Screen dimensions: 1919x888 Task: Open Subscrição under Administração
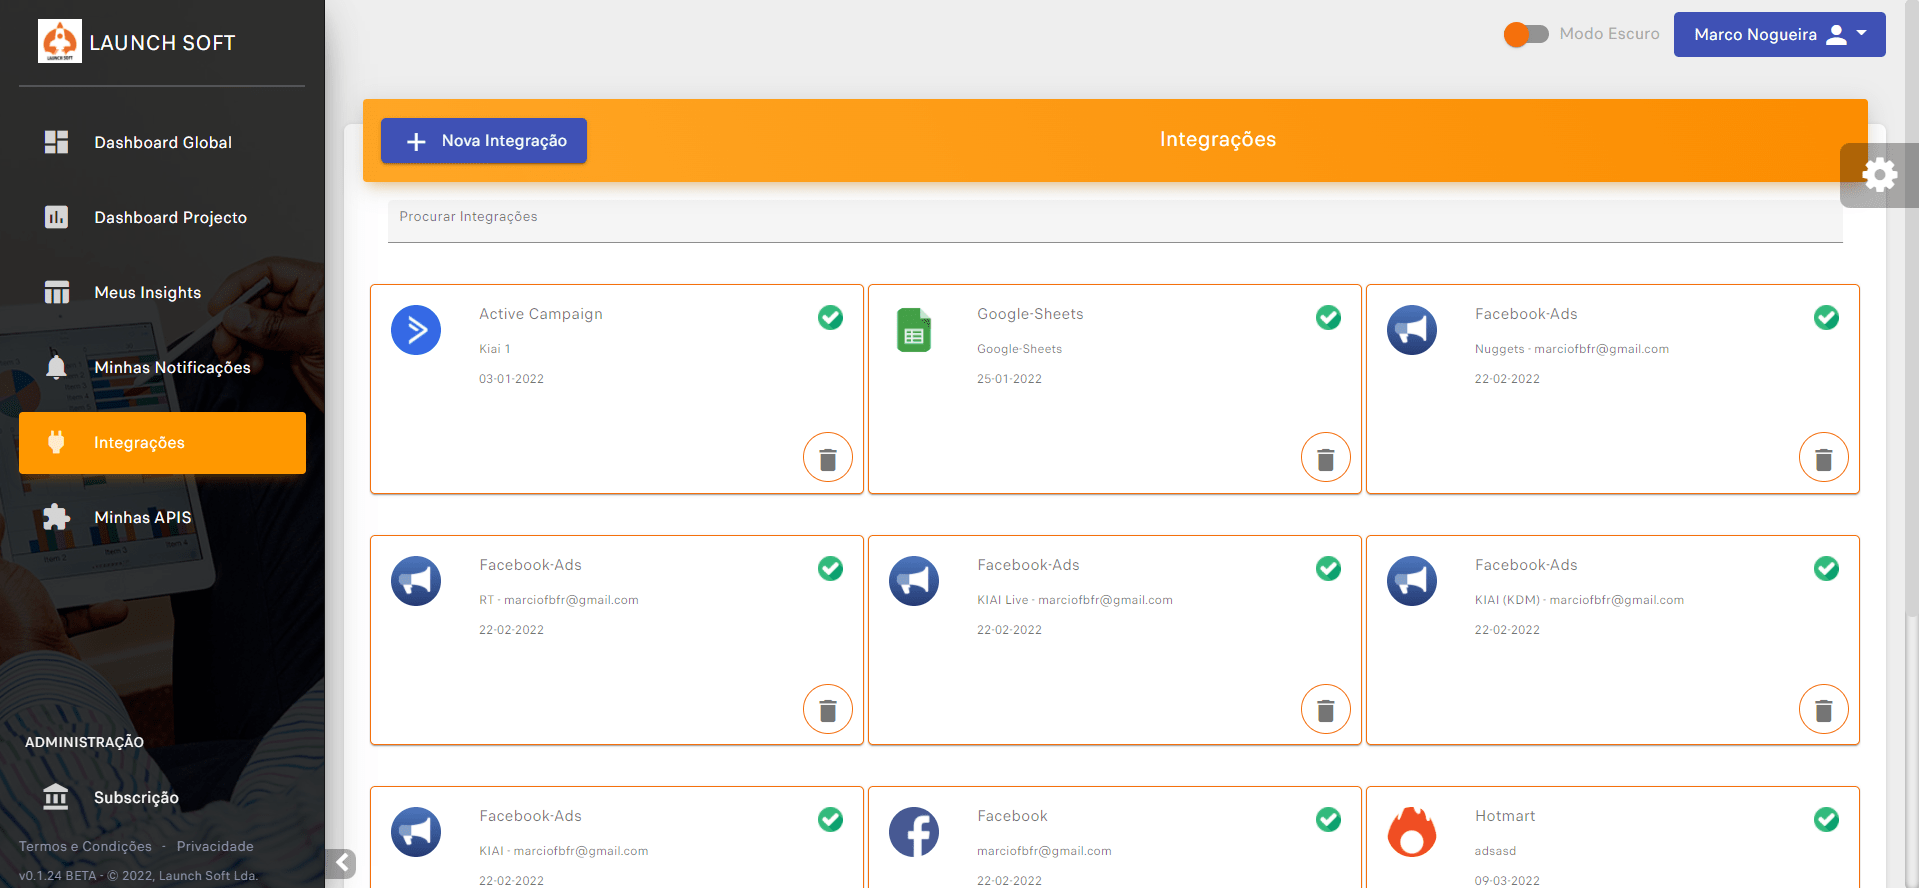(162, 797)
